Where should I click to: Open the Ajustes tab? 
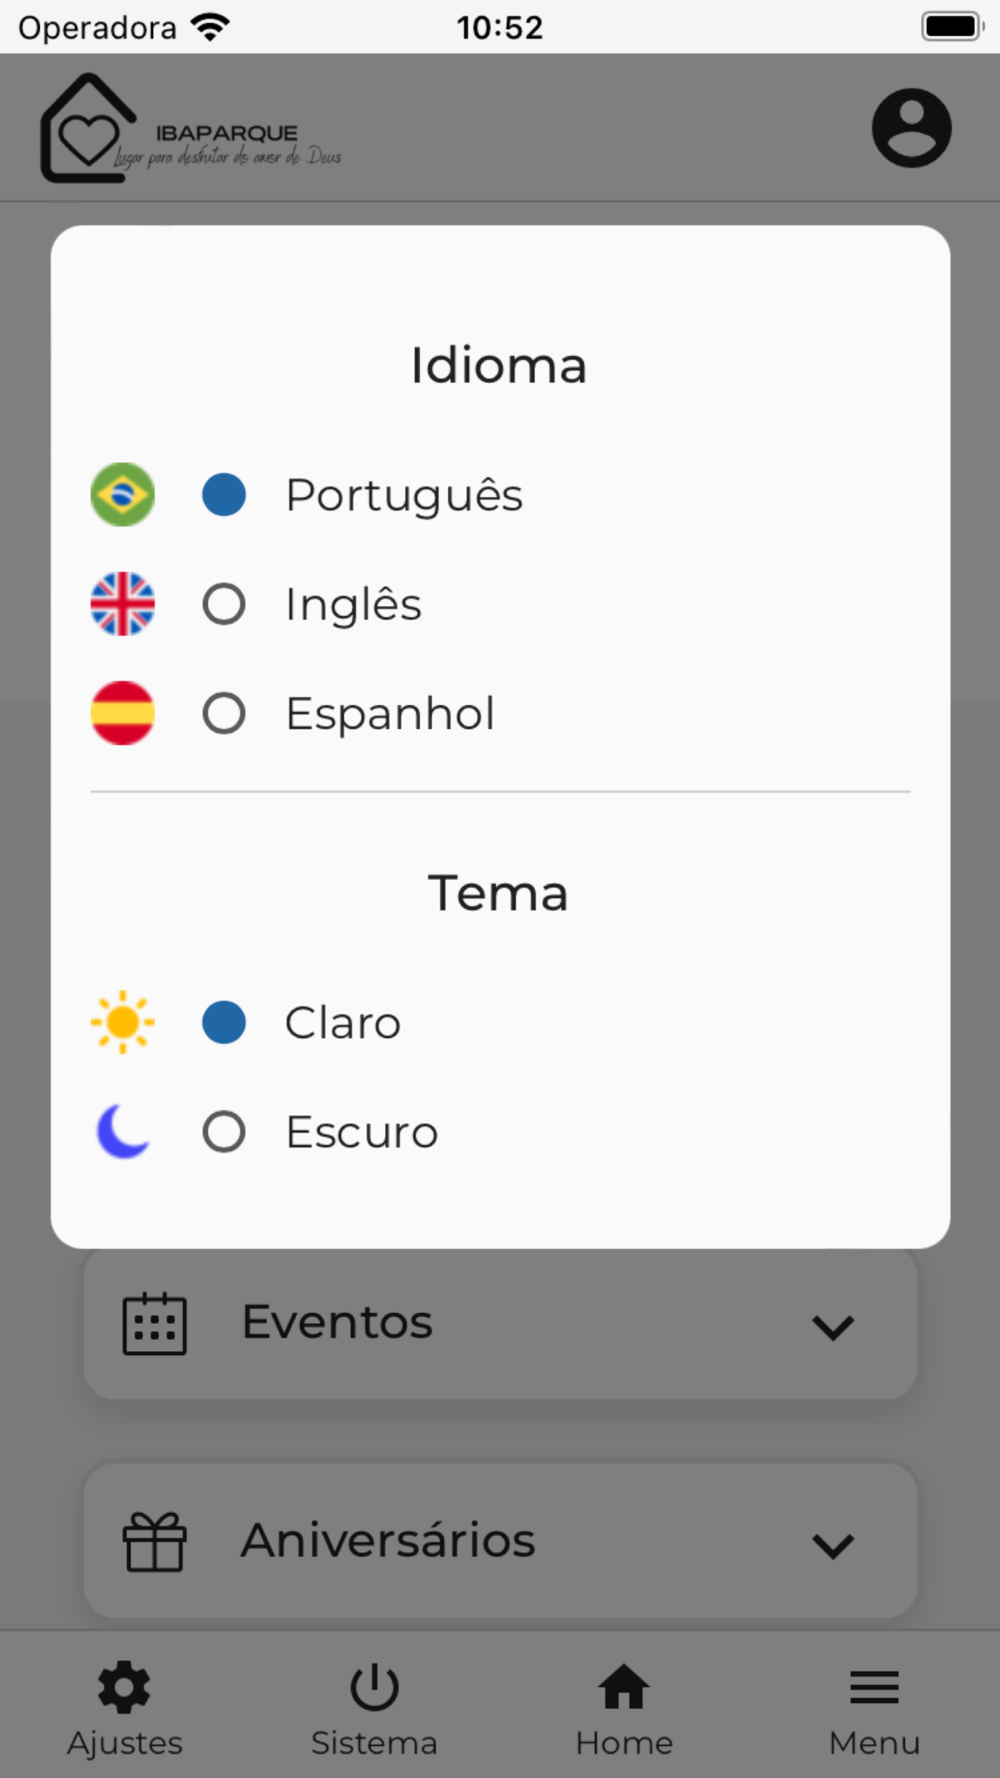point(125,1708)
